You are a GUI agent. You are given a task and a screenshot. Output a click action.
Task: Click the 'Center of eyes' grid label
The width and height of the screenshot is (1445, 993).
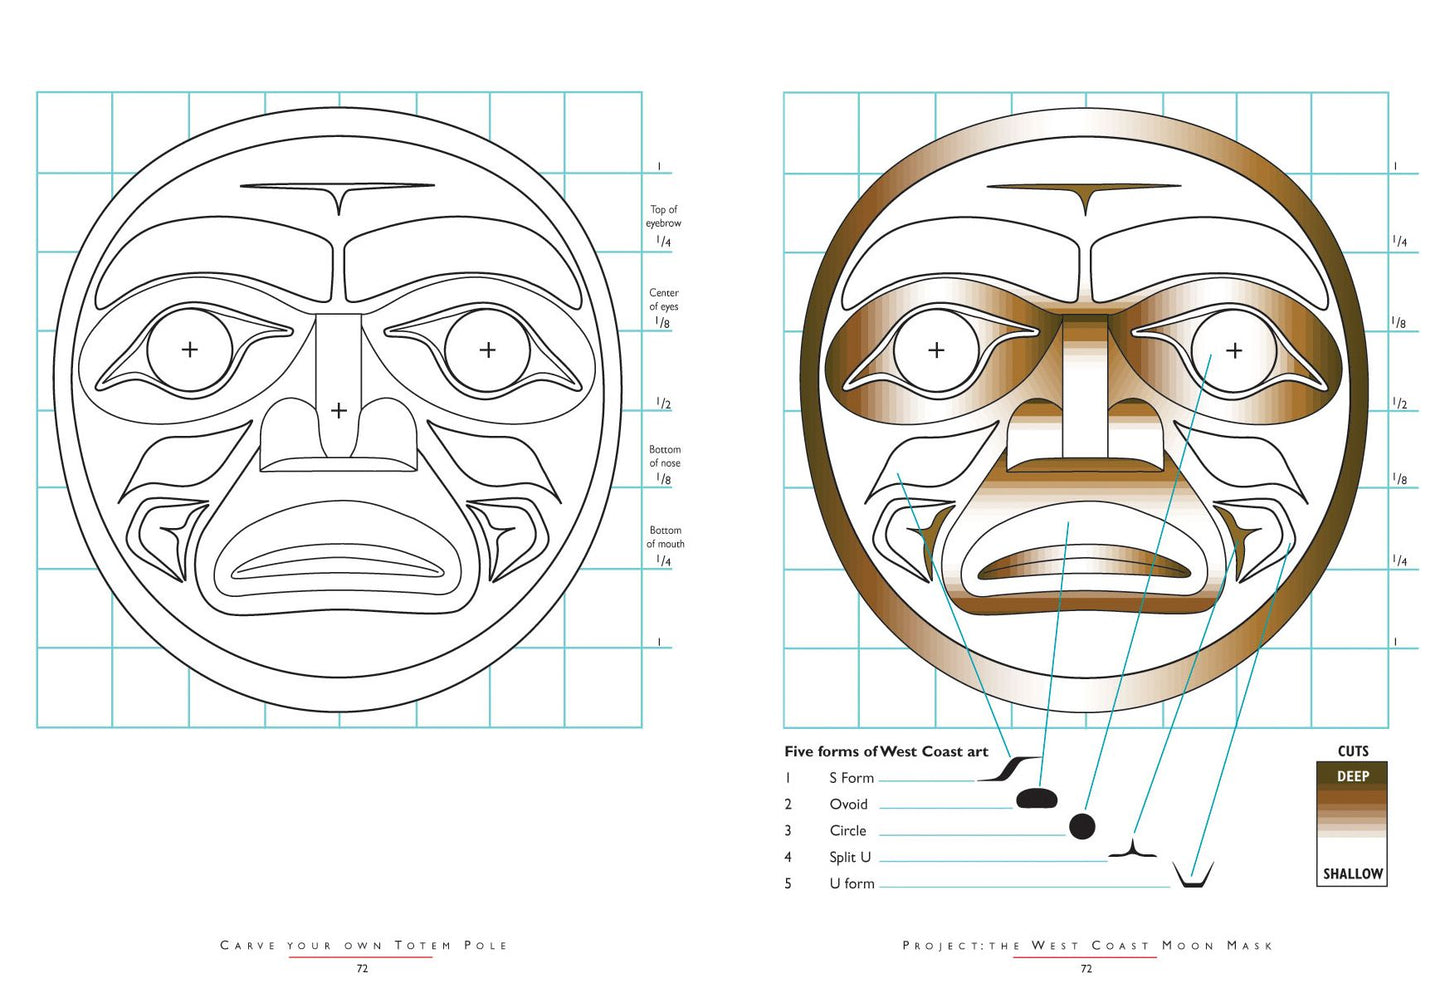tap(664, 300)
